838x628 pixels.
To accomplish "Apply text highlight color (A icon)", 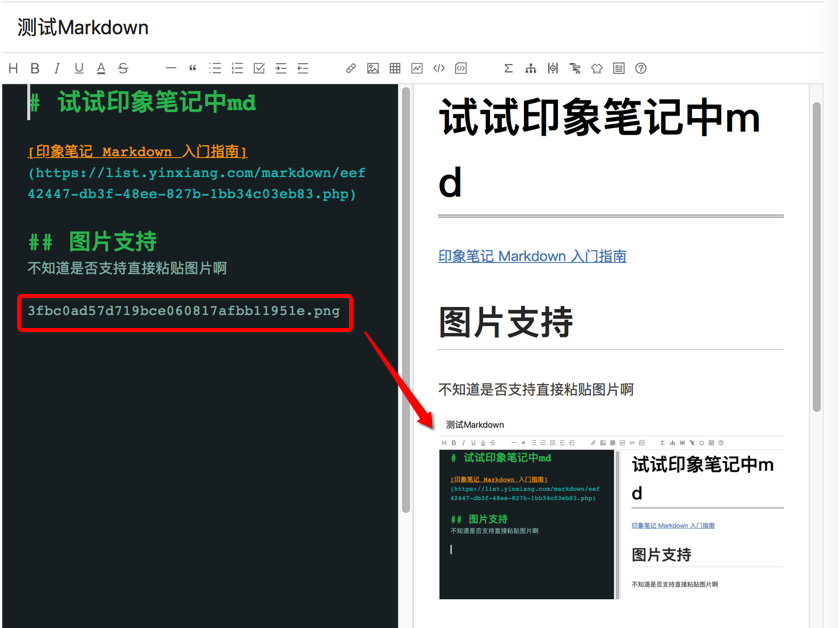I will 101,68.
